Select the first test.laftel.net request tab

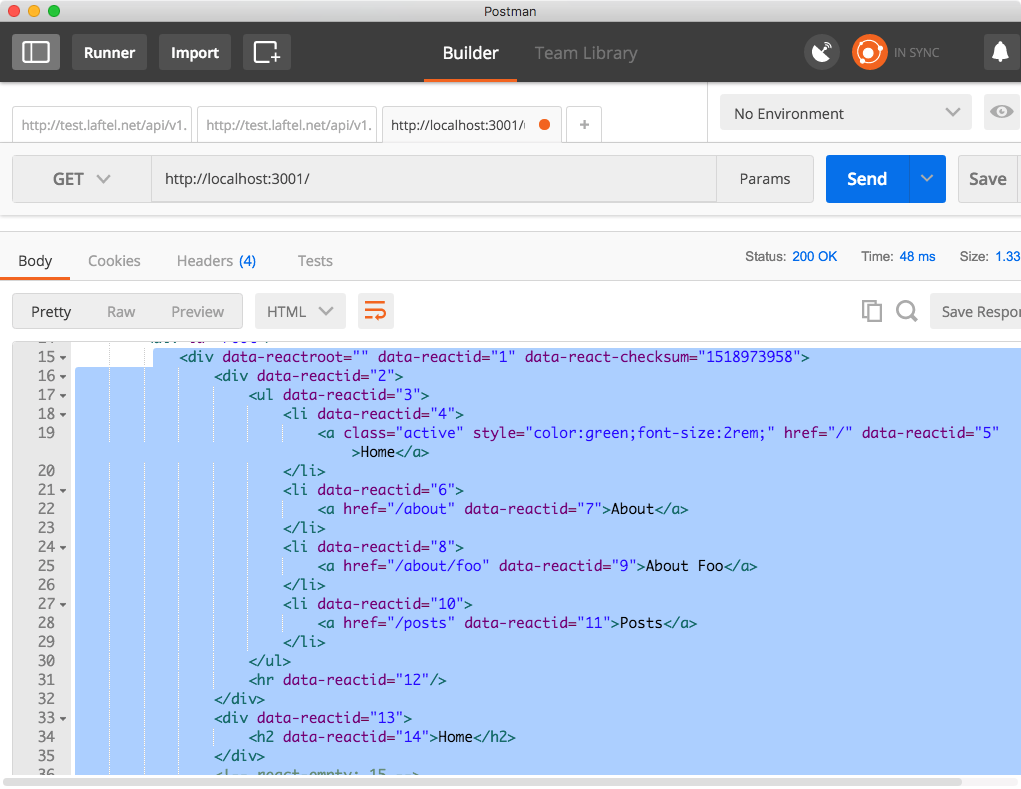click(102, 124)
